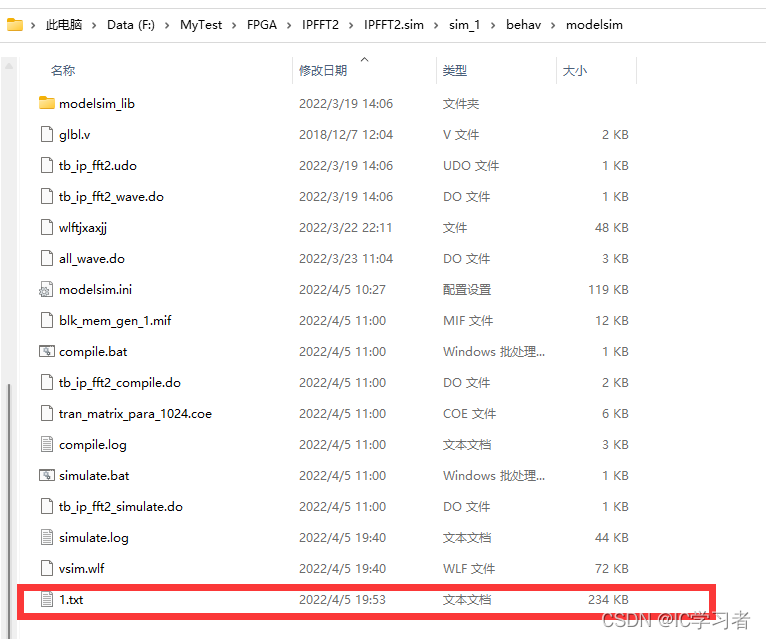
Task: Select the modelsim_lib folder name
Action: coord(97,103)
